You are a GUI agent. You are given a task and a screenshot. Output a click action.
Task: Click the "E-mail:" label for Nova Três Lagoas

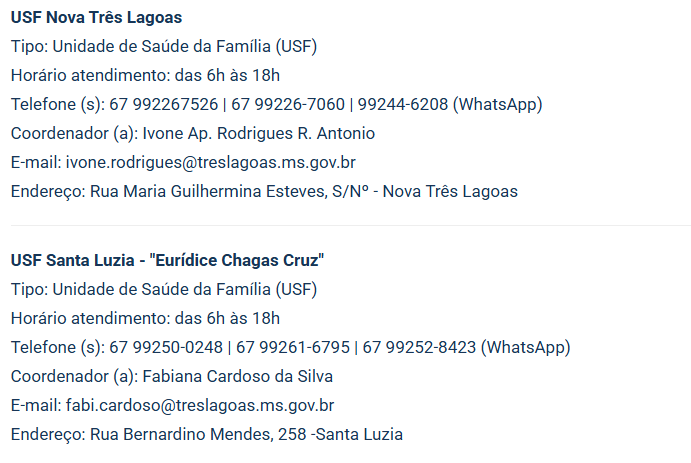point(36,162)
